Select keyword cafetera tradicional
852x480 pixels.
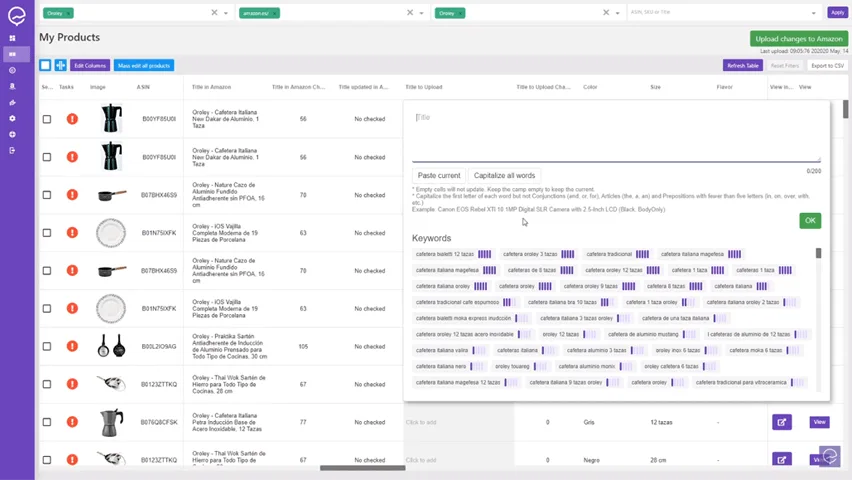(617, 254)
